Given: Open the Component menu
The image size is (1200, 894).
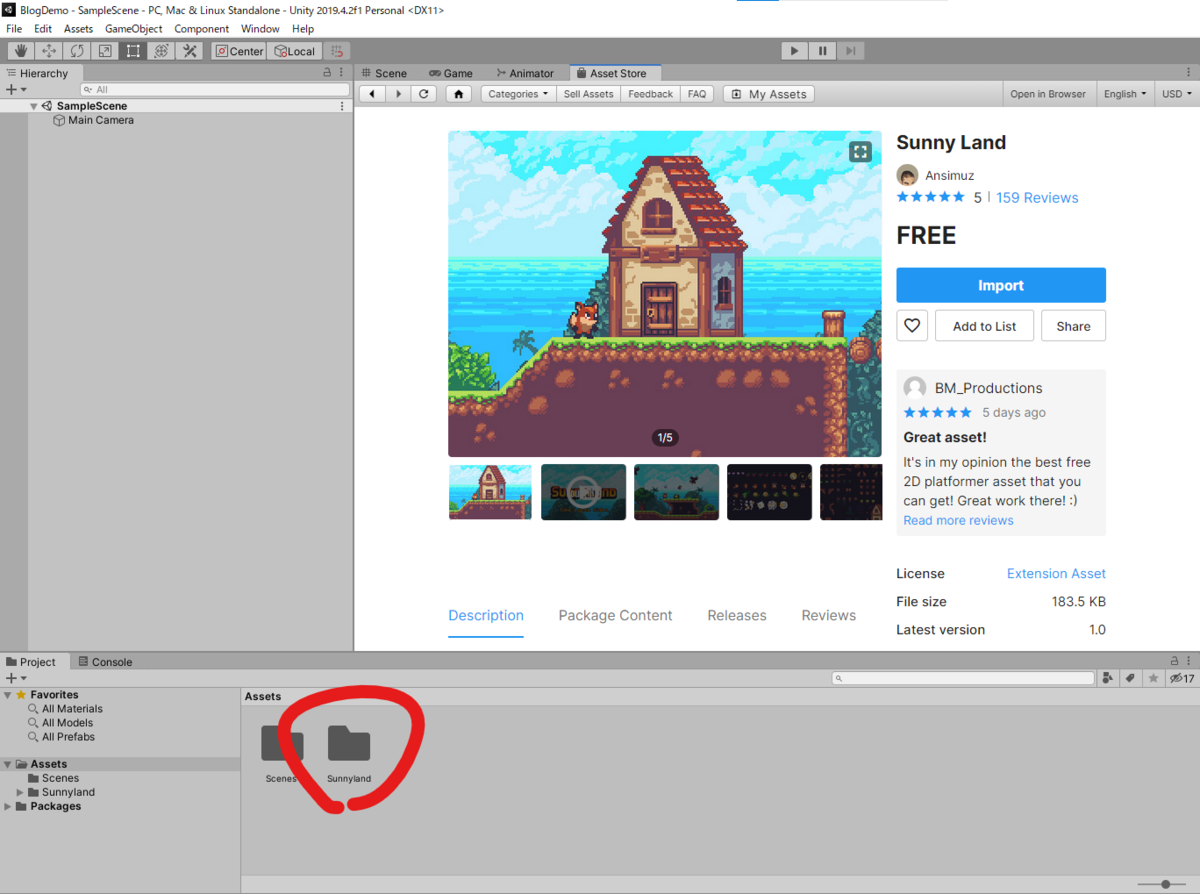Looking at the screenshot, I should [x=201, y=29].
